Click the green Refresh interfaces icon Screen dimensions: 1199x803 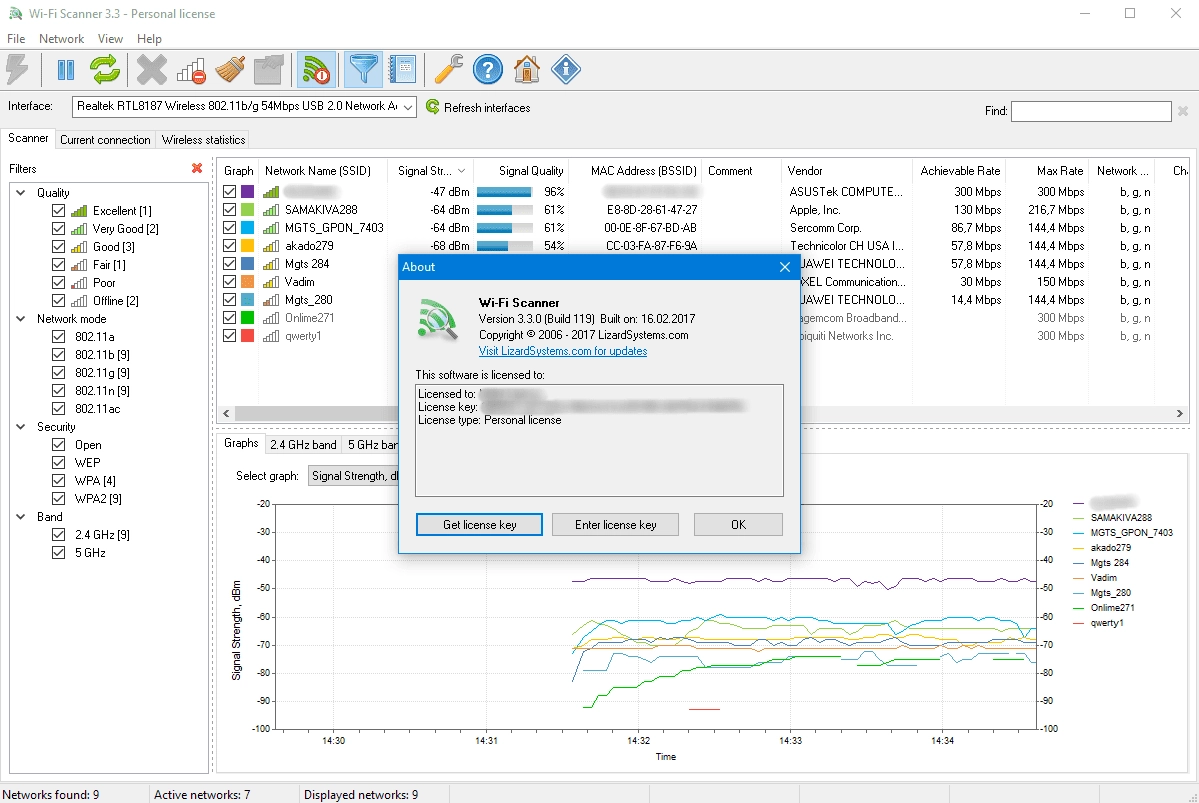(x=433, y=106)
